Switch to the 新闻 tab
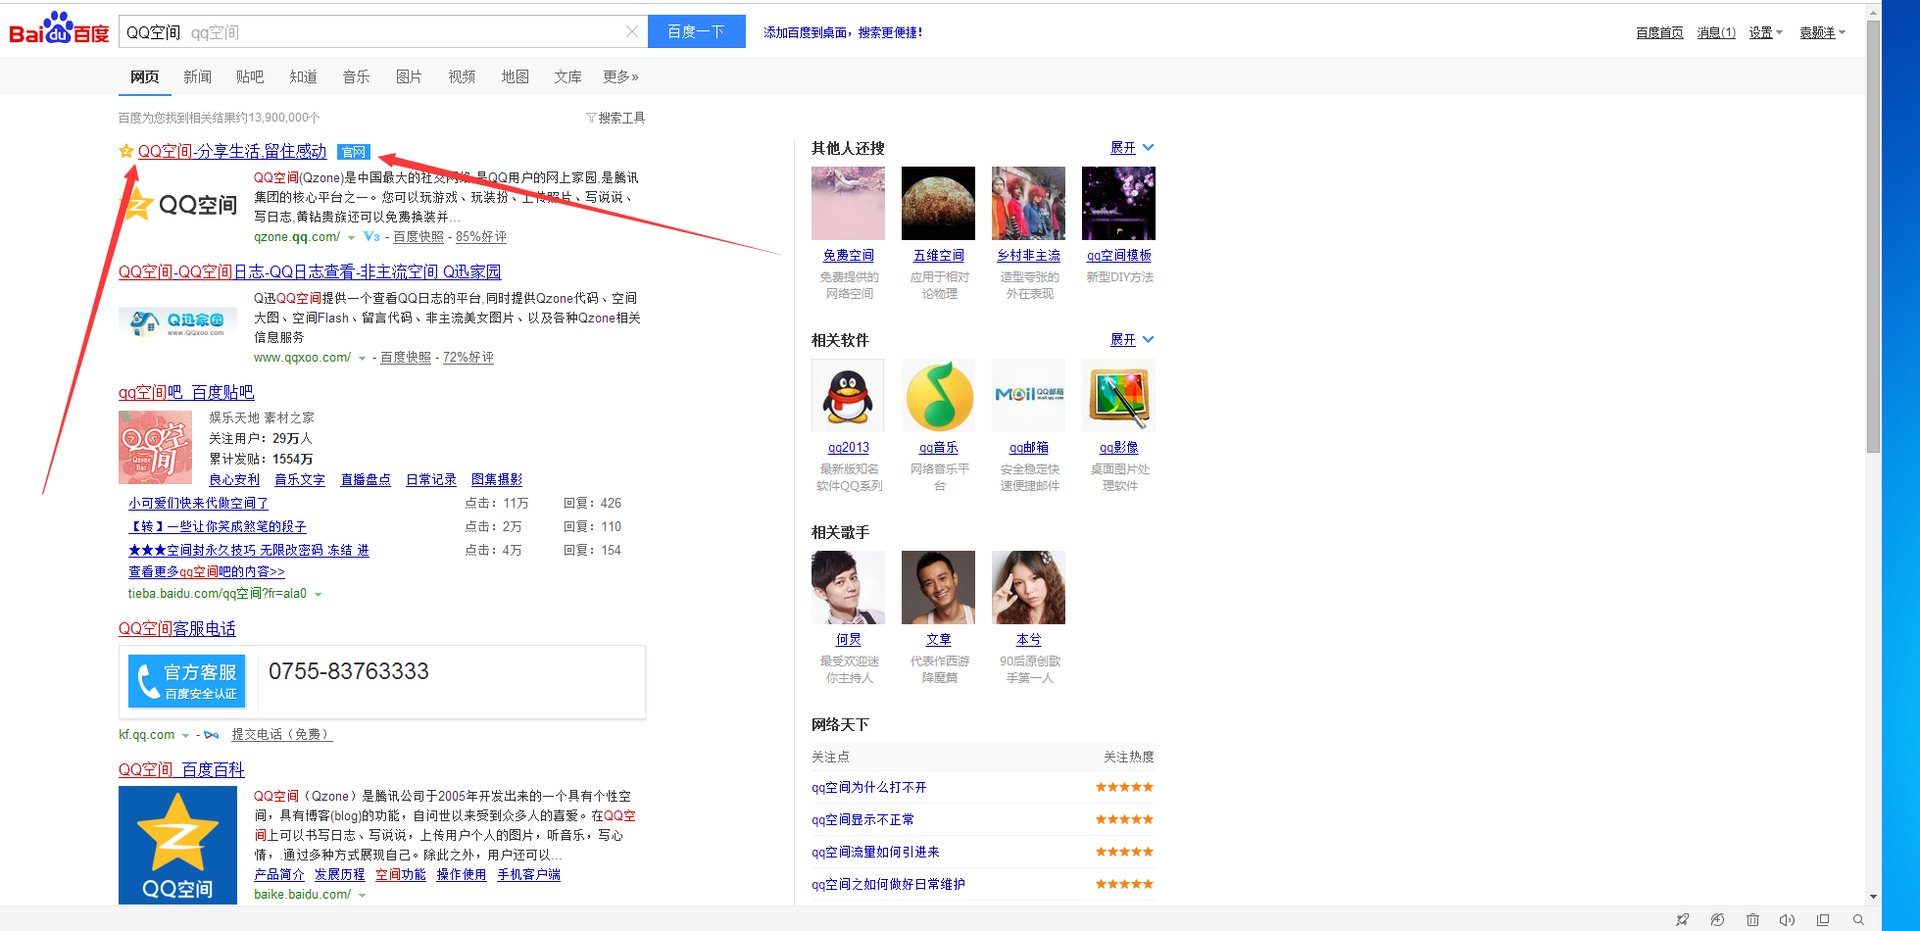 coord(197,77)
